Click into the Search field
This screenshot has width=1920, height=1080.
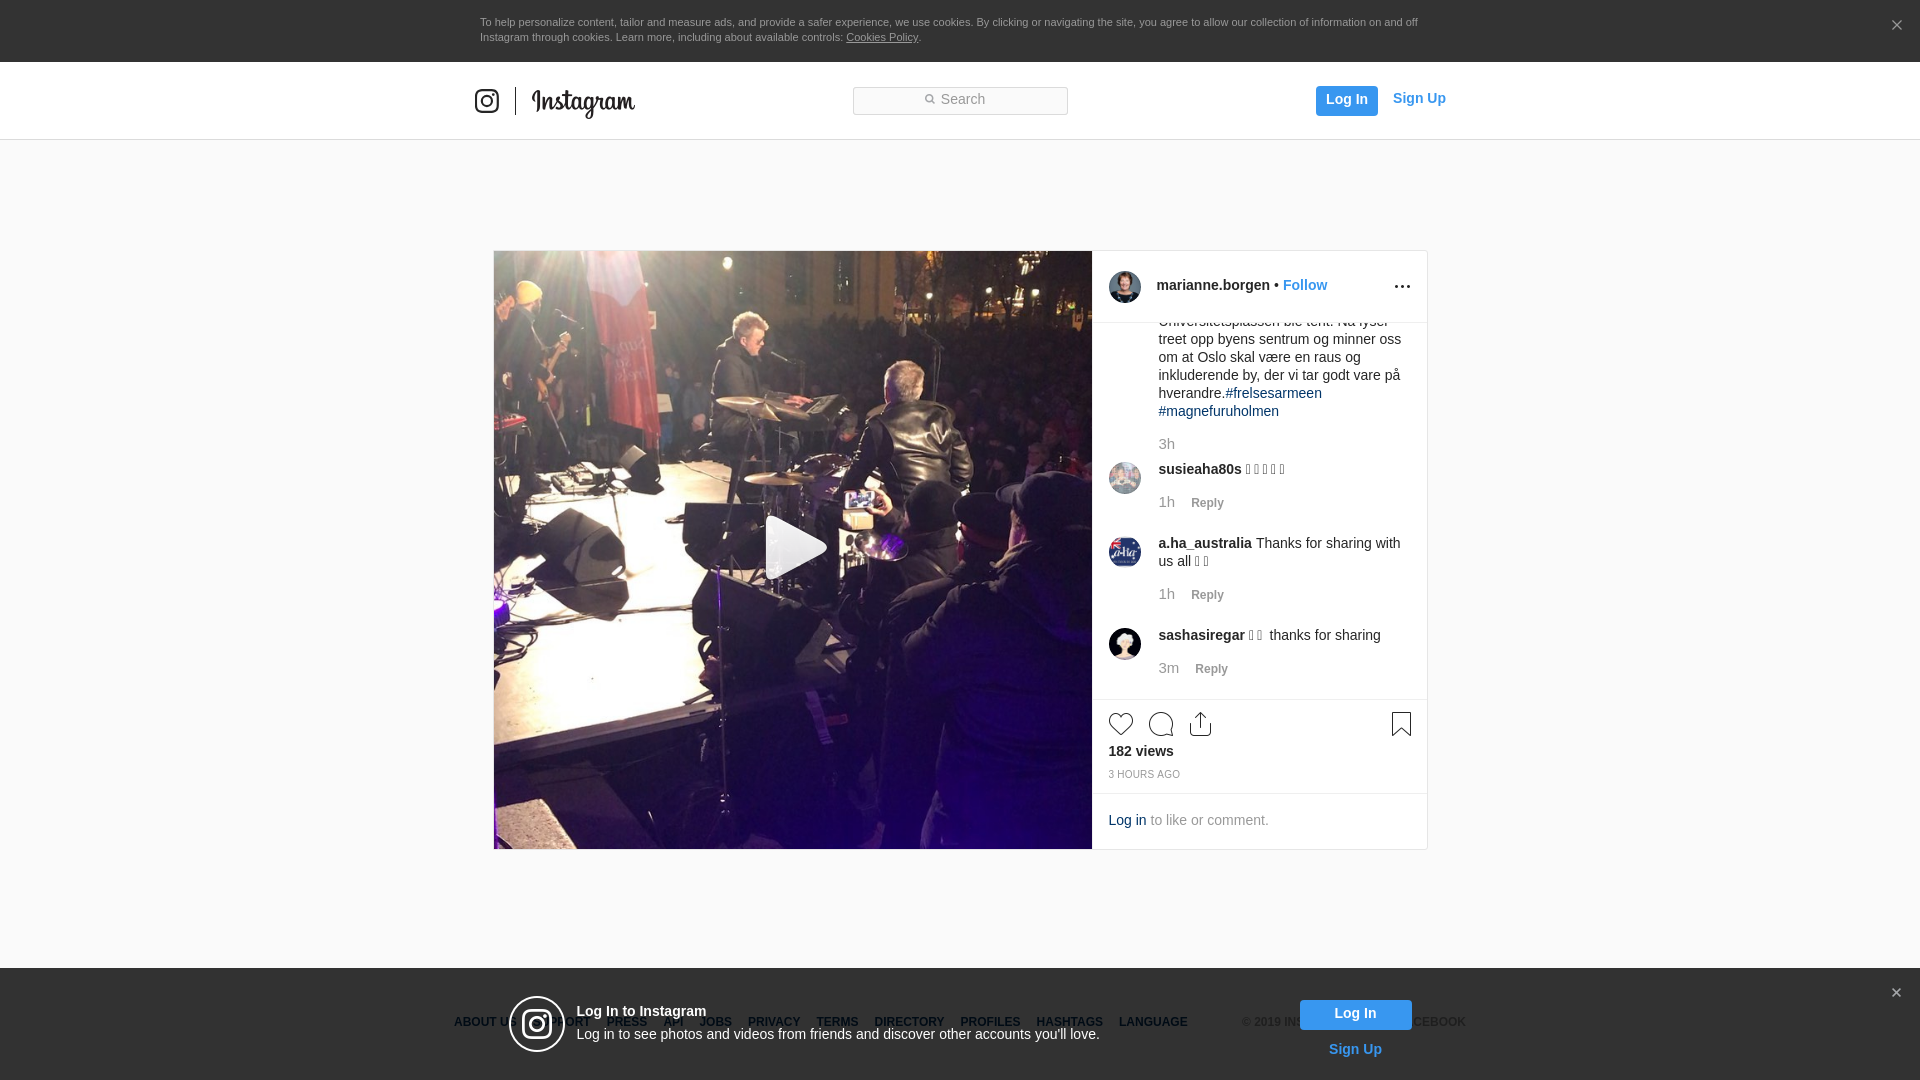(960, 101)
